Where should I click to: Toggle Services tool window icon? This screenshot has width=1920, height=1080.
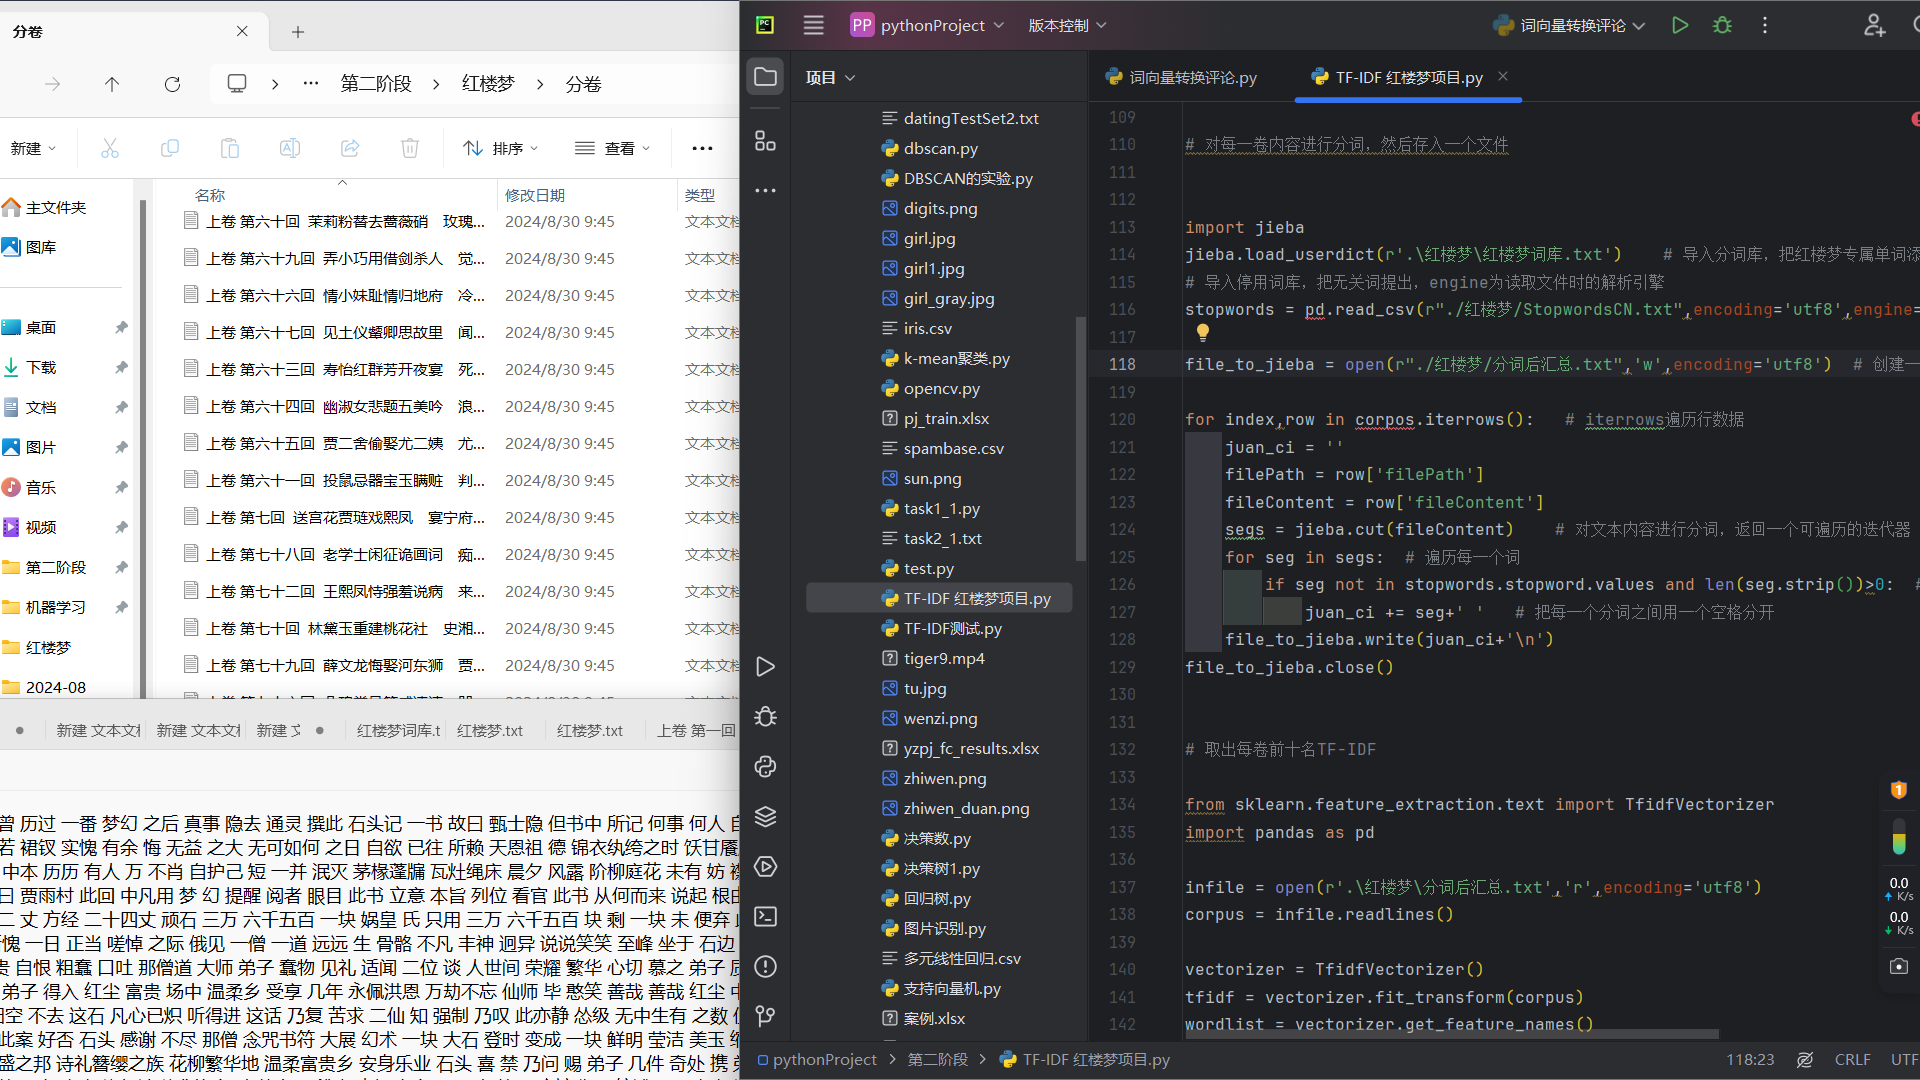click(765, 867)
